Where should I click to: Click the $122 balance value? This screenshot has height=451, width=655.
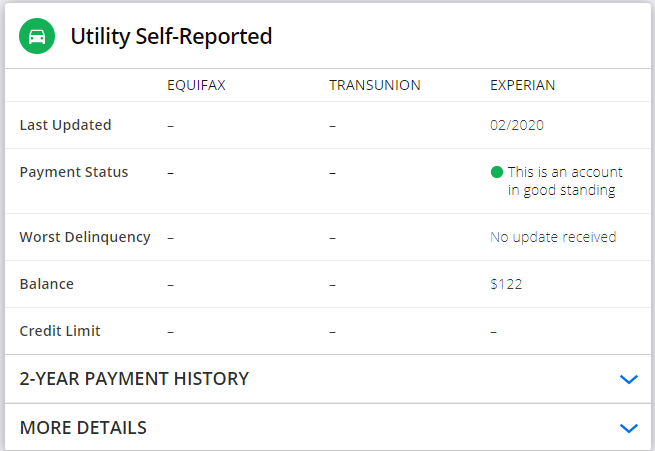(x=506, y=284)
